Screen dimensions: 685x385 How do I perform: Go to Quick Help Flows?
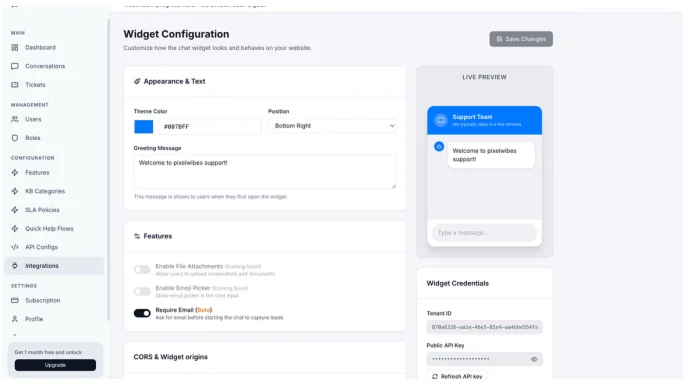pos(49,229)
